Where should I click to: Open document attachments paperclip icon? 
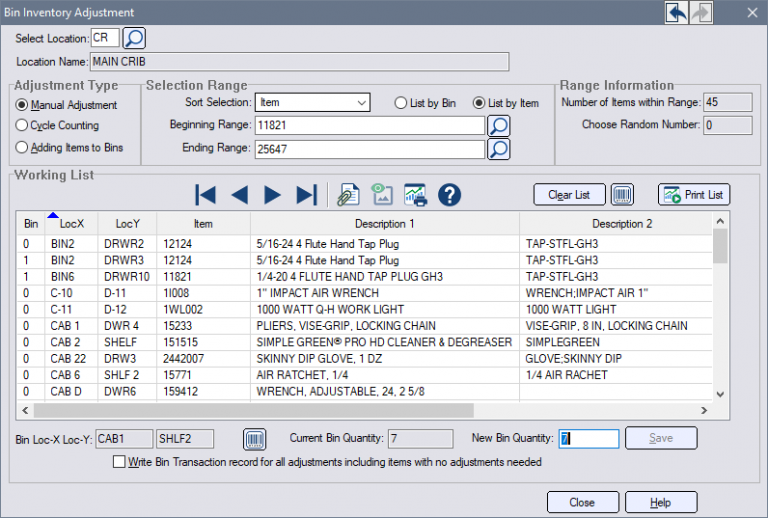348,195
